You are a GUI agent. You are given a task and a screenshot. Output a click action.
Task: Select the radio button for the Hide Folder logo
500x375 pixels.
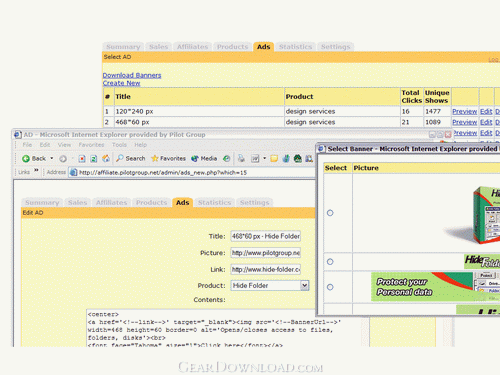coord(330,262)
